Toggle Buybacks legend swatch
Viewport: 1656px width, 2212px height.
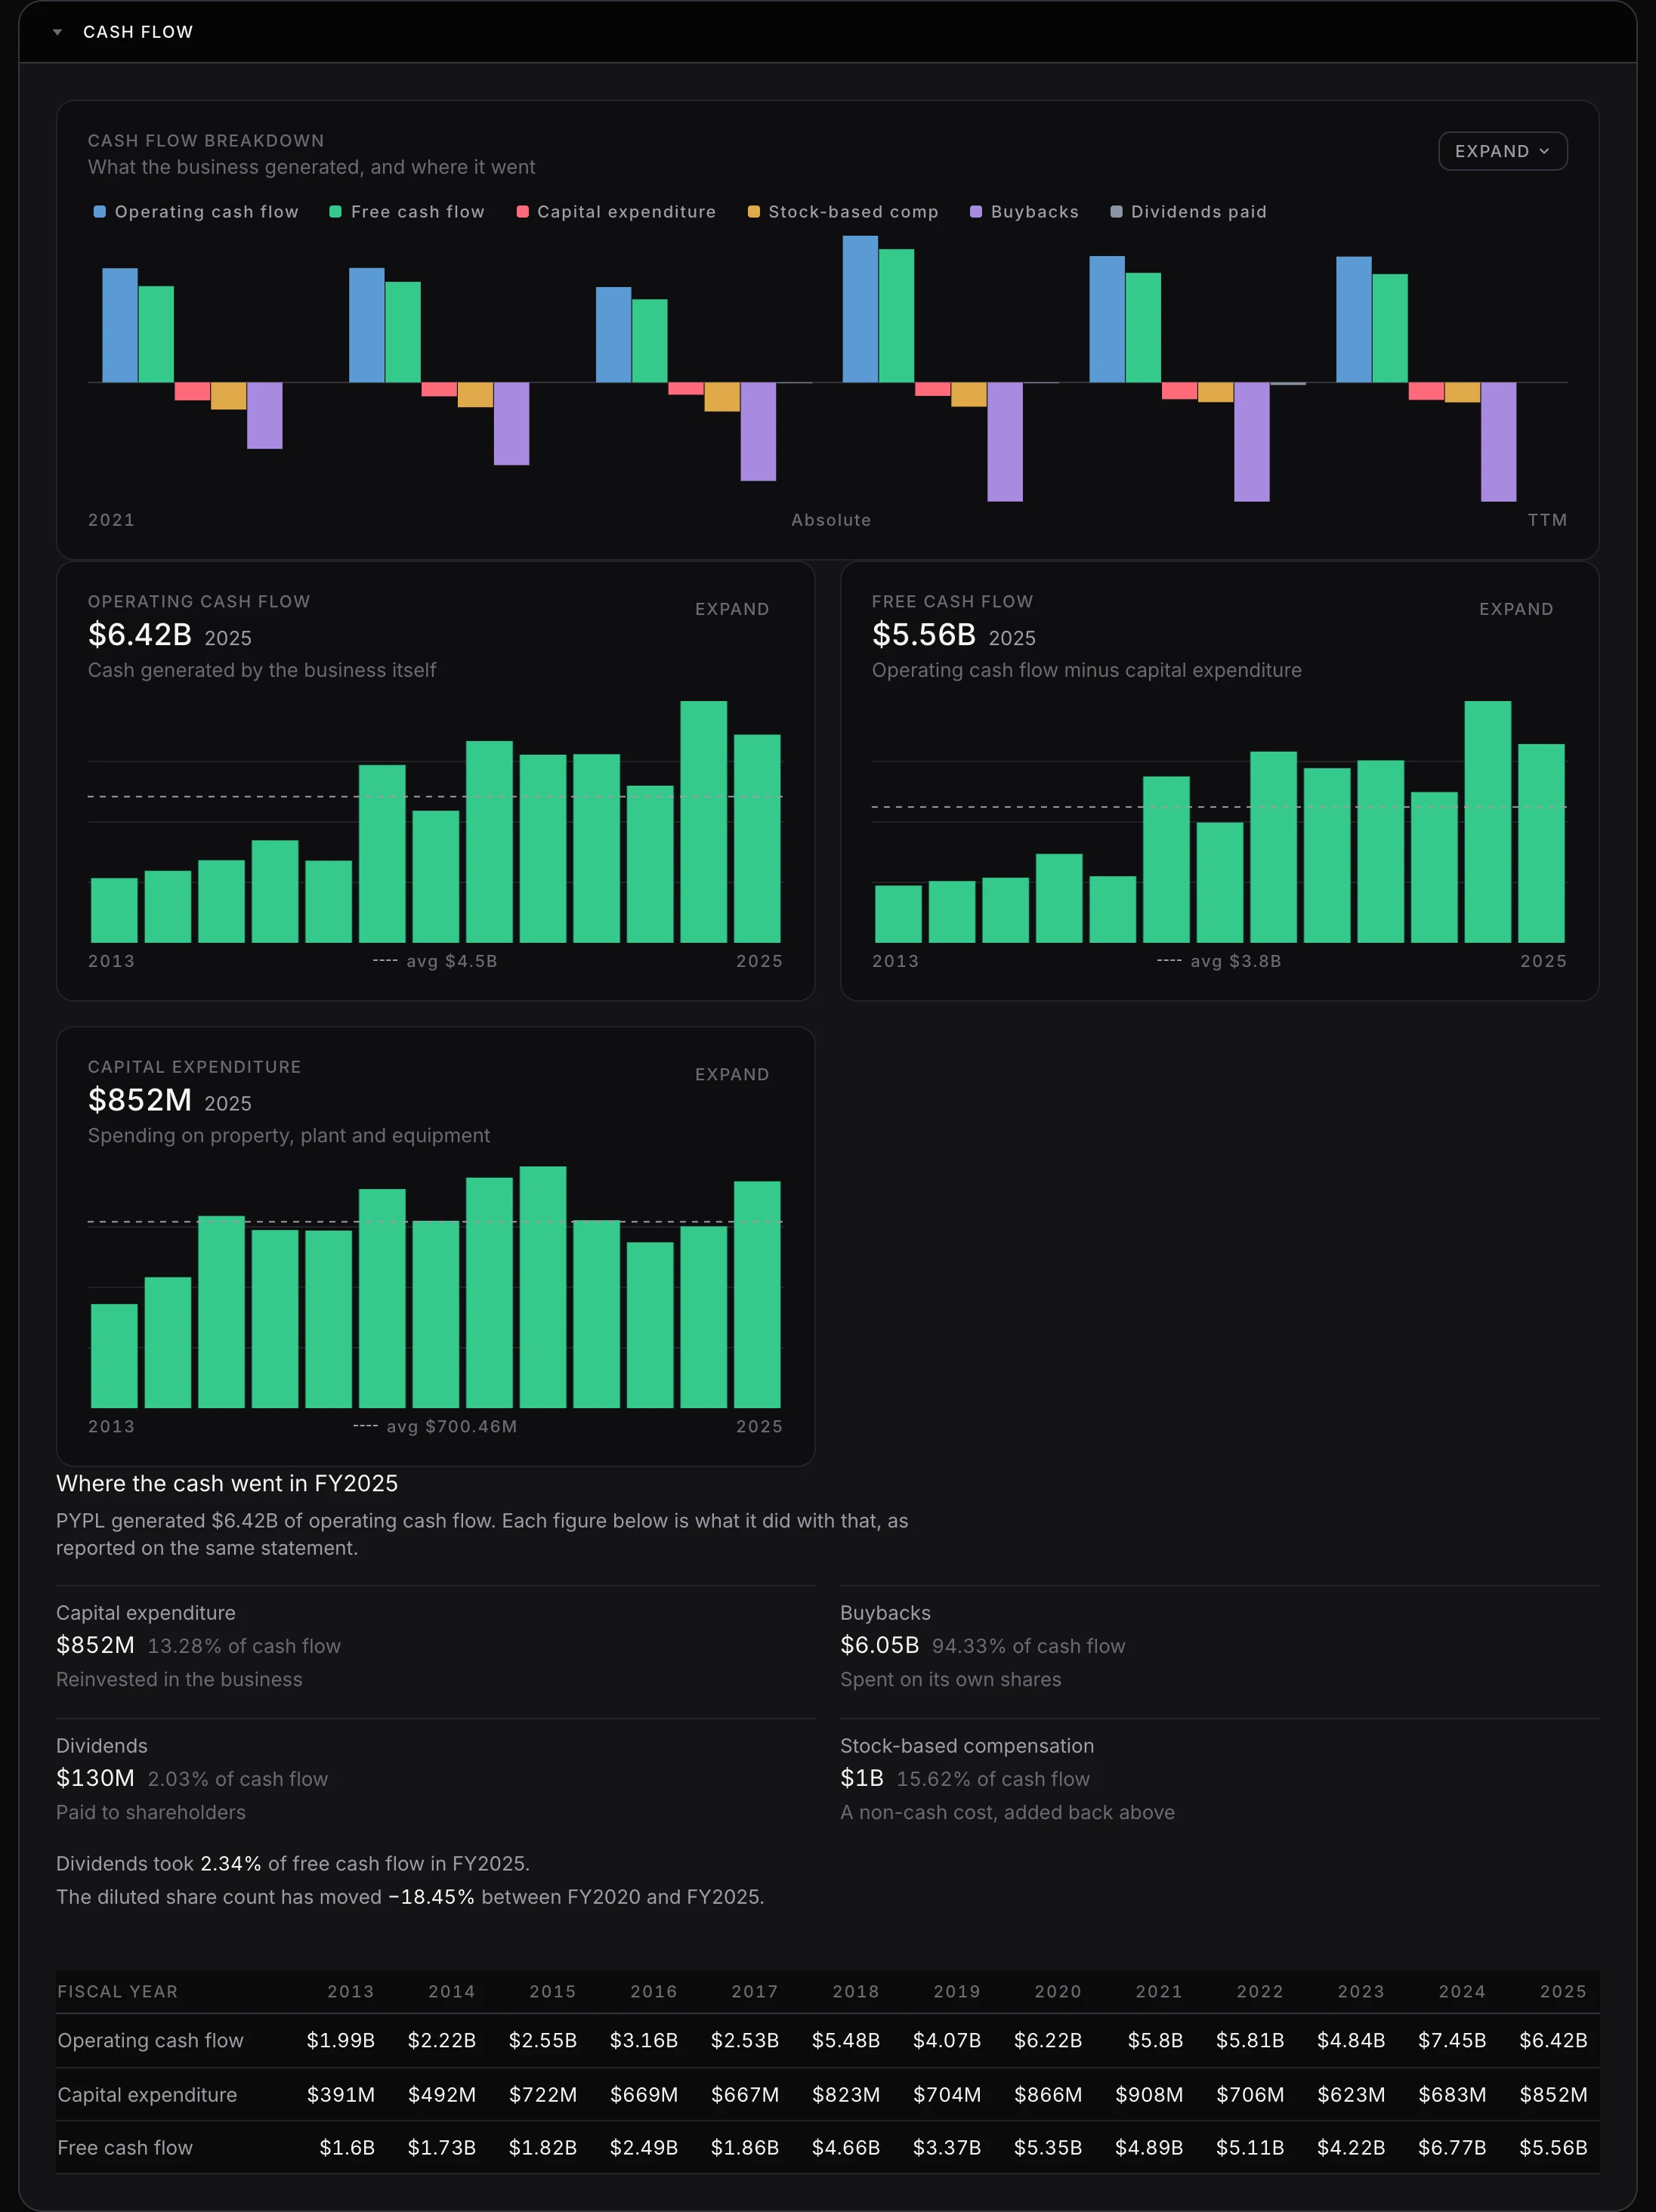point(976,212)
